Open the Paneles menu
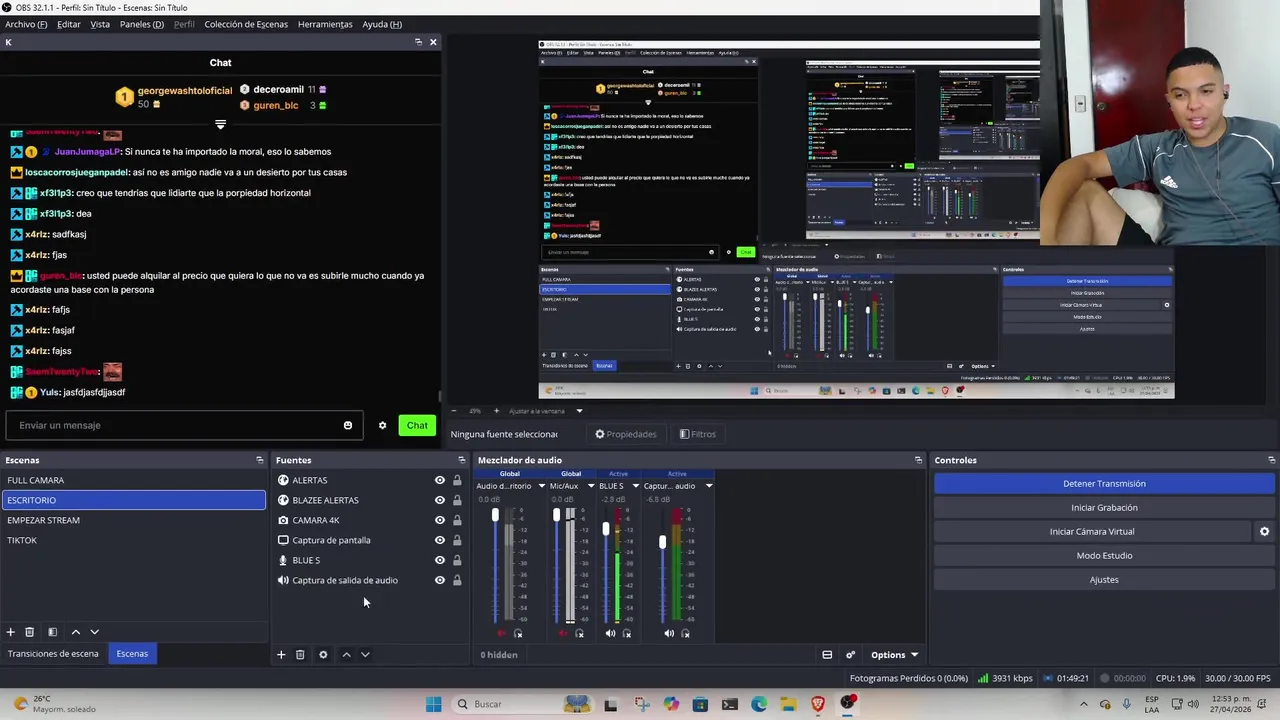1280x720 pixels. tap(142, 24)
